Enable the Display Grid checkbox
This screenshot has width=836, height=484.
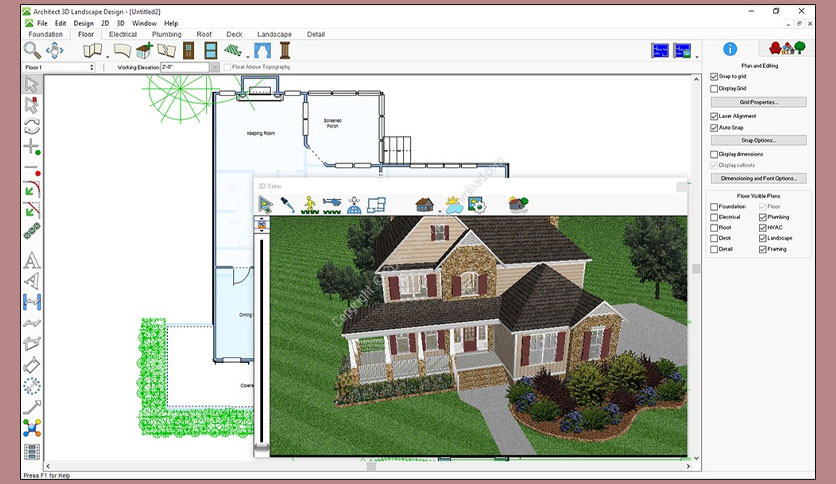click(x=714, y=89)
